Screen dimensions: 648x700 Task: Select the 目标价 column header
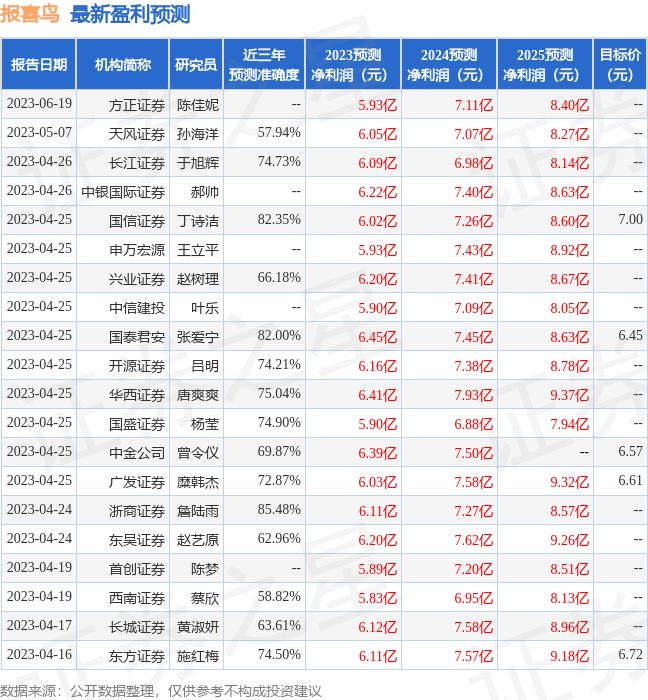tap(620, 65)
